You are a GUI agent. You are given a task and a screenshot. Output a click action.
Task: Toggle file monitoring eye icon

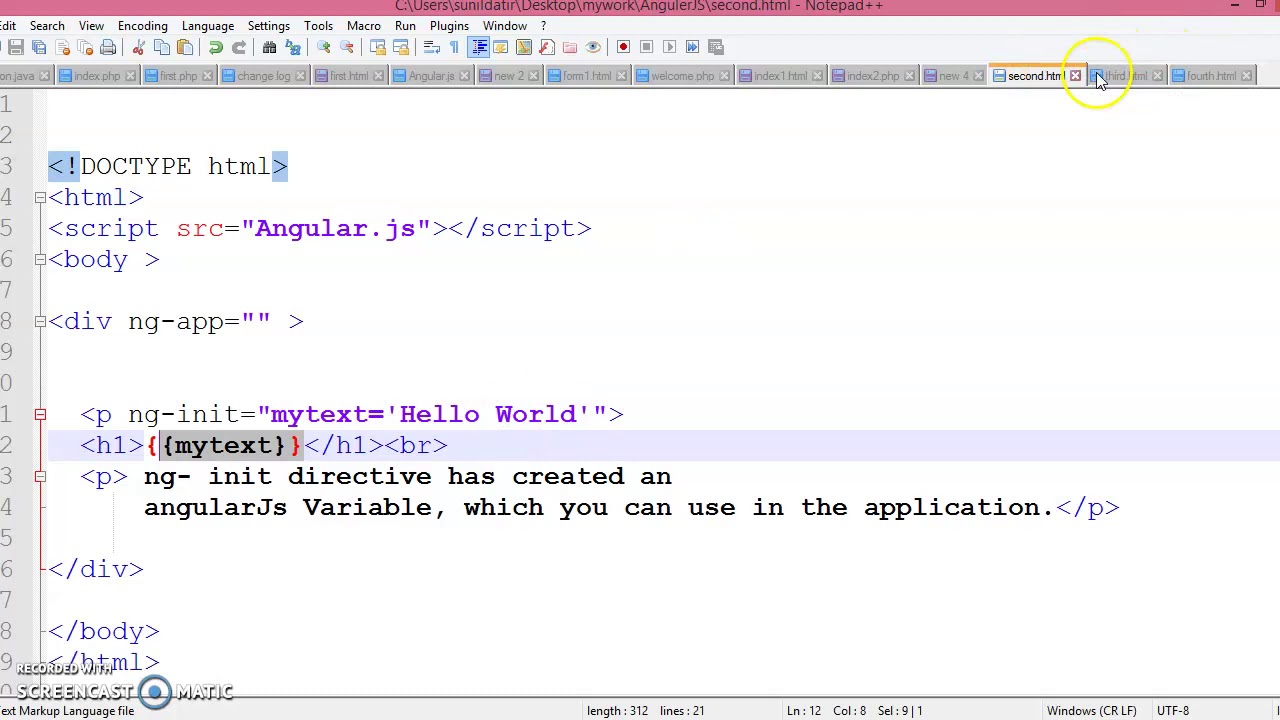coord(592,47)
